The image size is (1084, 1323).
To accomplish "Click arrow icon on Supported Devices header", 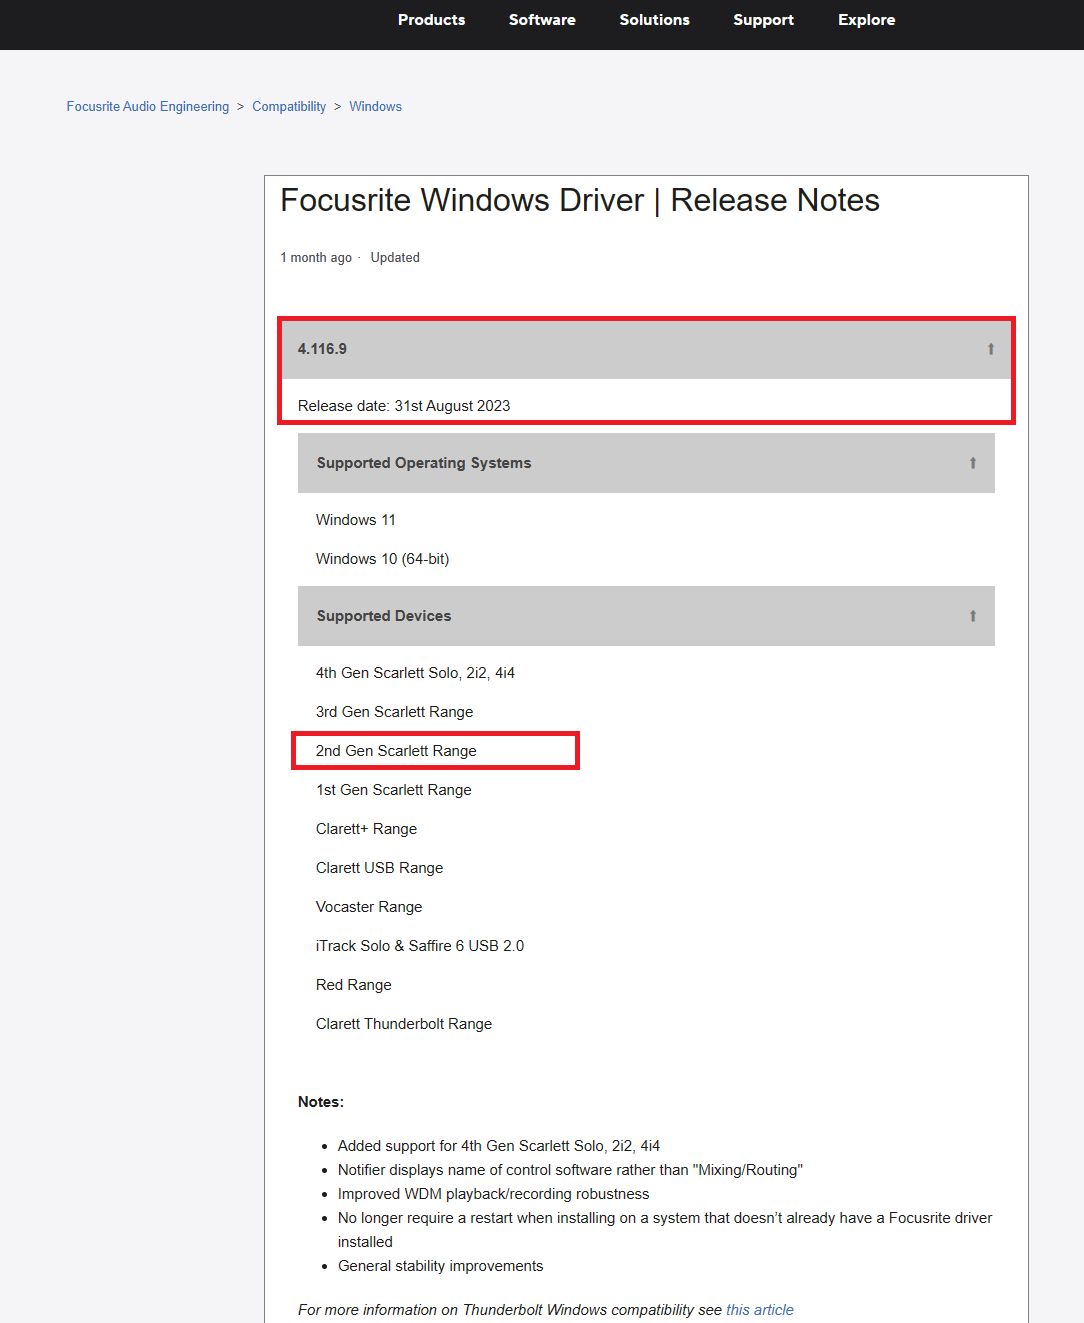I will (973, 616).
